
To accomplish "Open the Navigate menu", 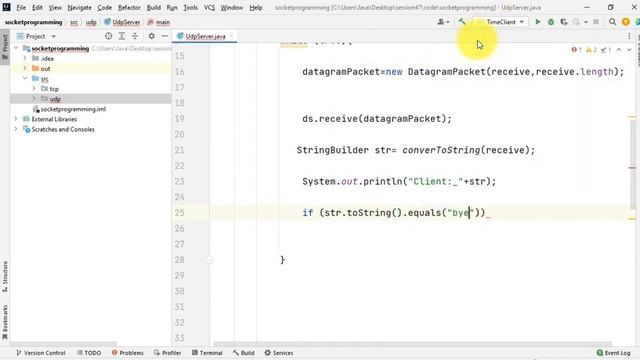I will click(79, 8).
